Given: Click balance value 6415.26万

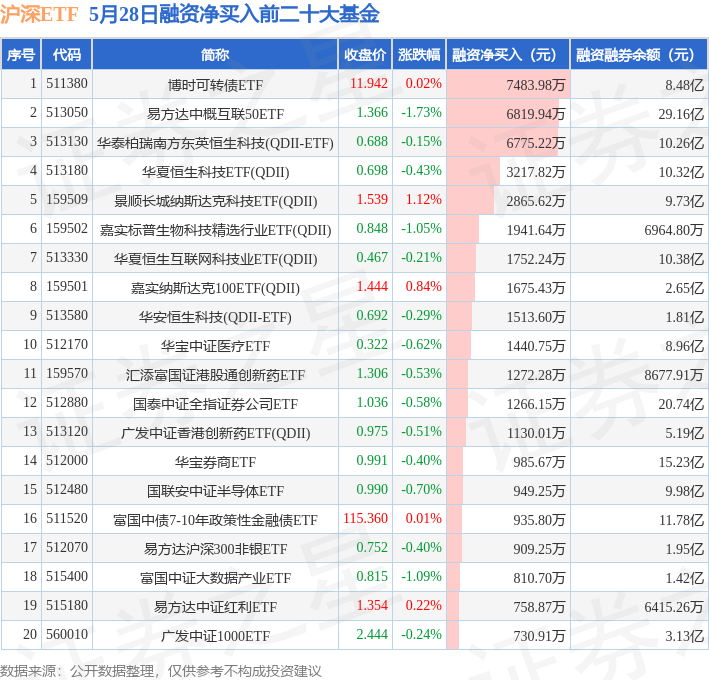Looking at the screenshot, I should (674, 606).
